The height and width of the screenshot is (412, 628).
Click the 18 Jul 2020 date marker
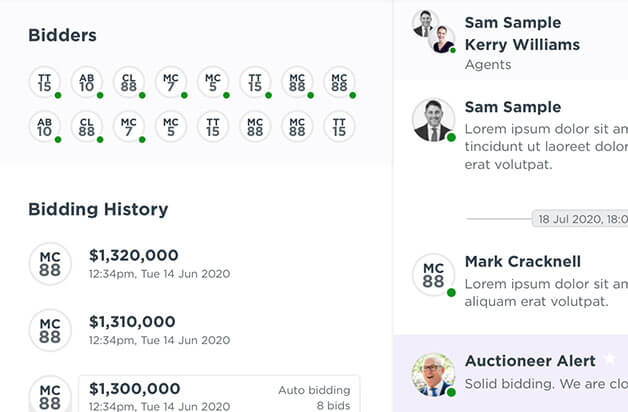[580, 219]
